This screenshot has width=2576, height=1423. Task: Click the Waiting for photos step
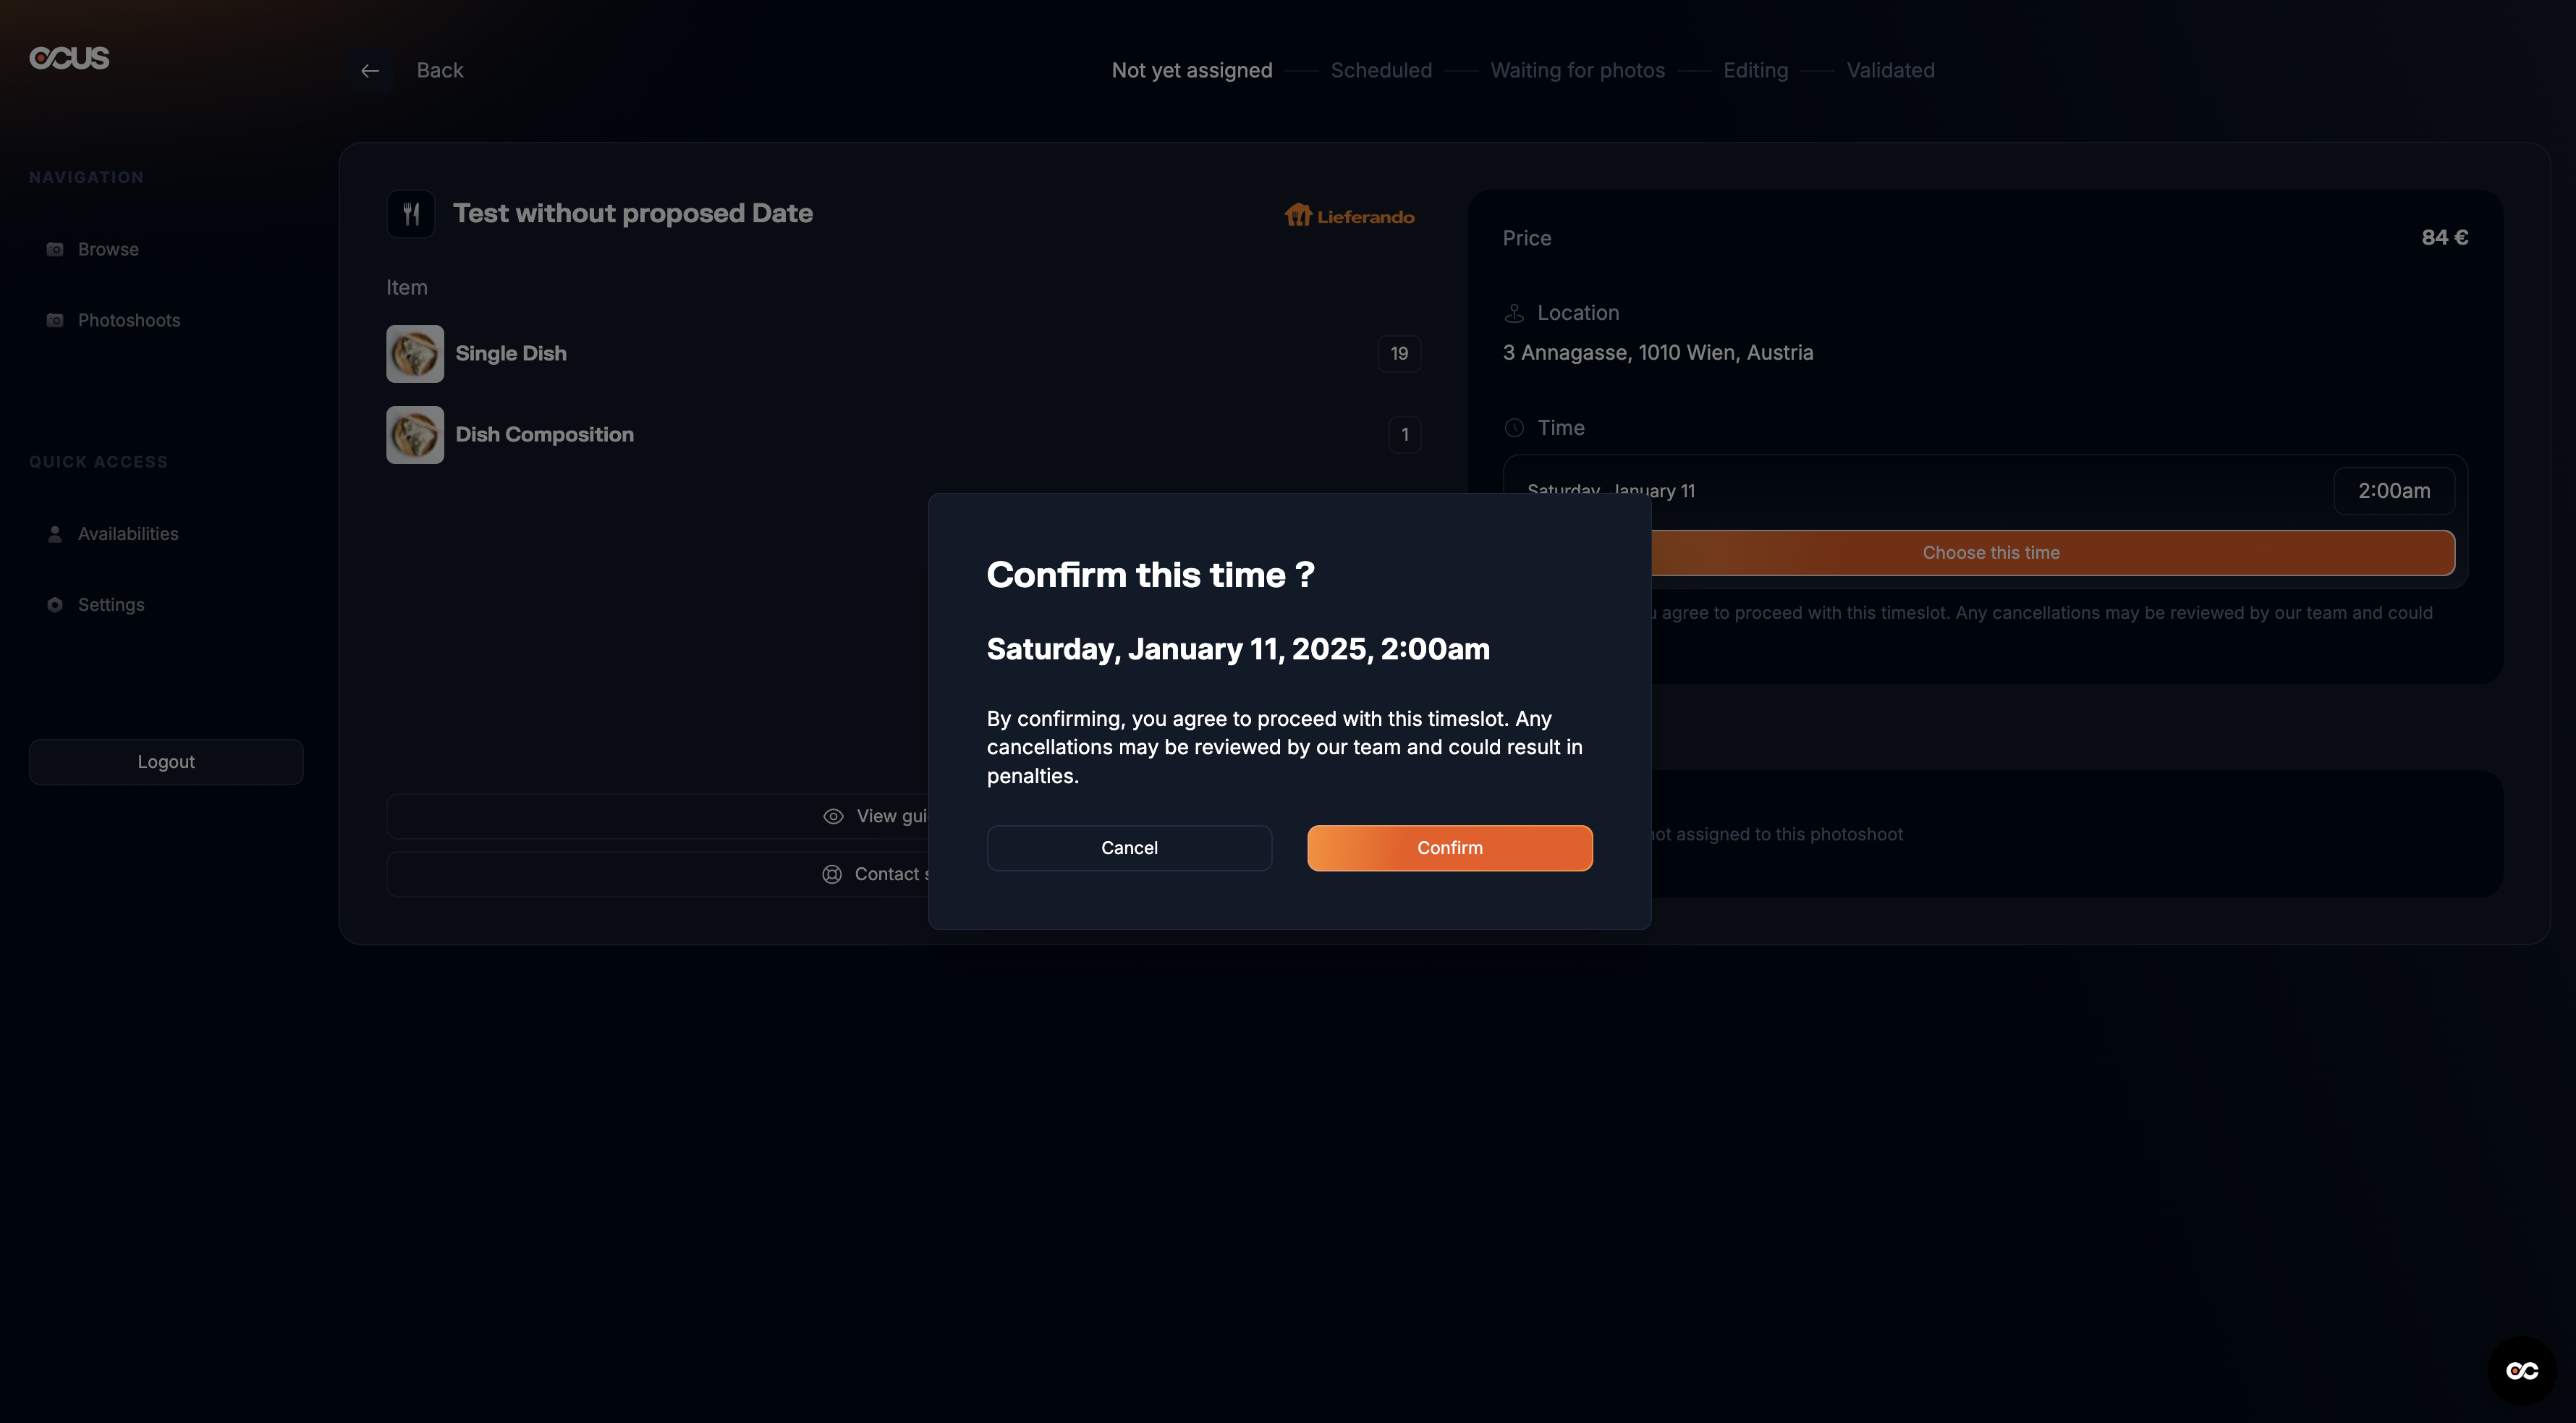click(1577, 71)
